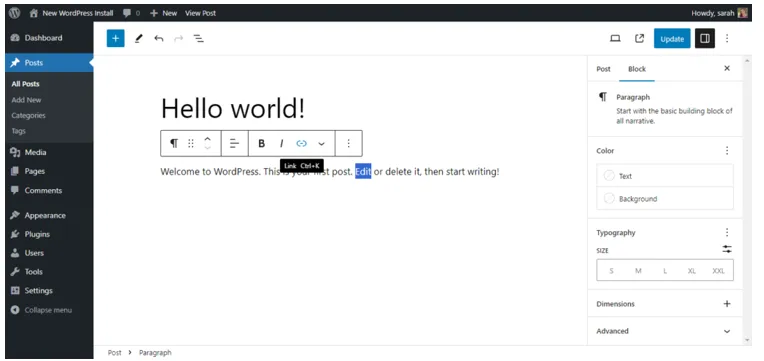This screenshot has width=764, height=361.
Task: Click the Paragraph block type icon
Action: [174, 143]
